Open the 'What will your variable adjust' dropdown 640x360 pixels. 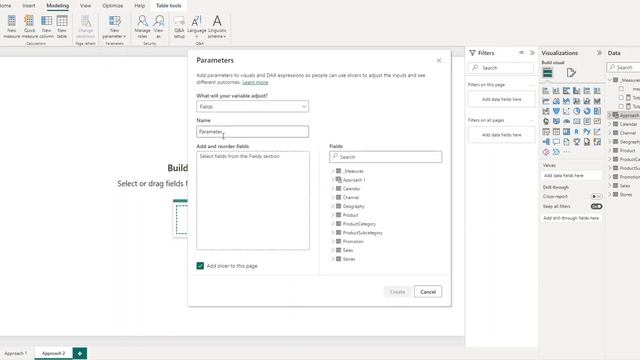click(x=252, y=107)
